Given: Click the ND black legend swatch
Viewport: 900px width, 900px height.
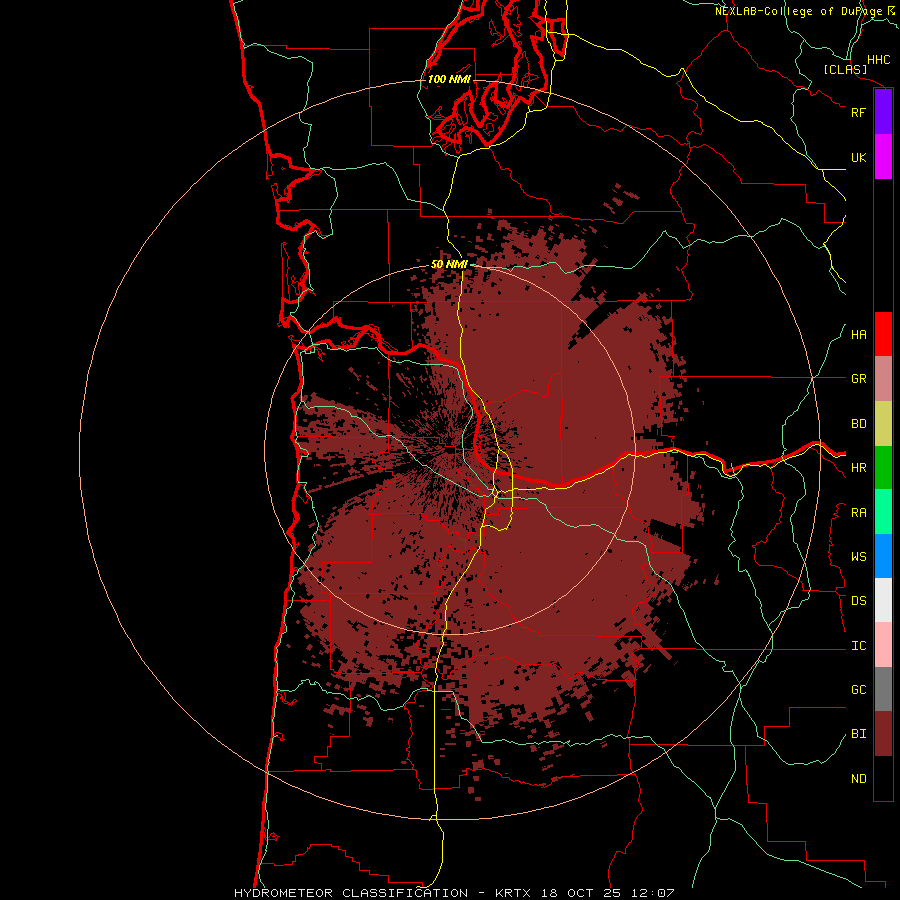Looking at the screenshot, I should tap(883, 778).
